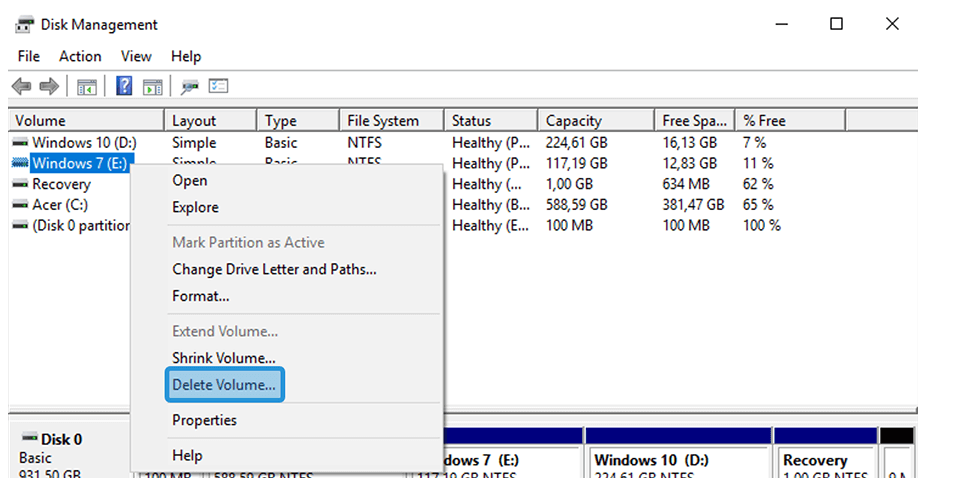Click the 381,47 GB free space cell
Image resolution: width=958 pixels, height=503 pixels.
(693, 205)
